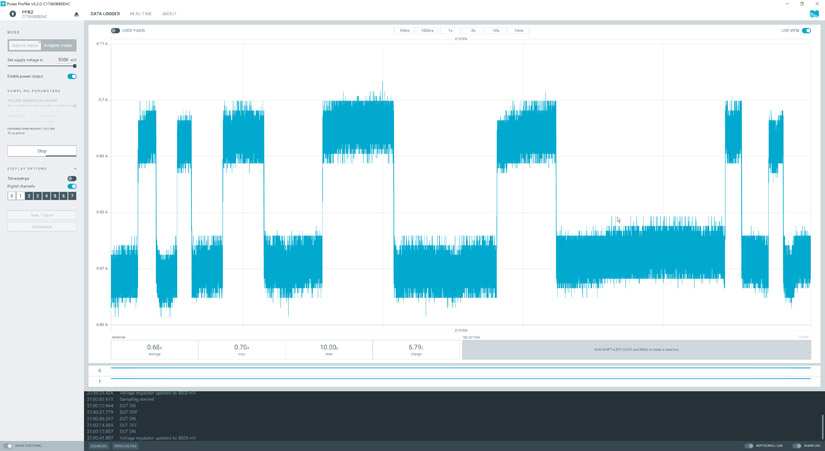Select Source meter mode

point(25,46)
